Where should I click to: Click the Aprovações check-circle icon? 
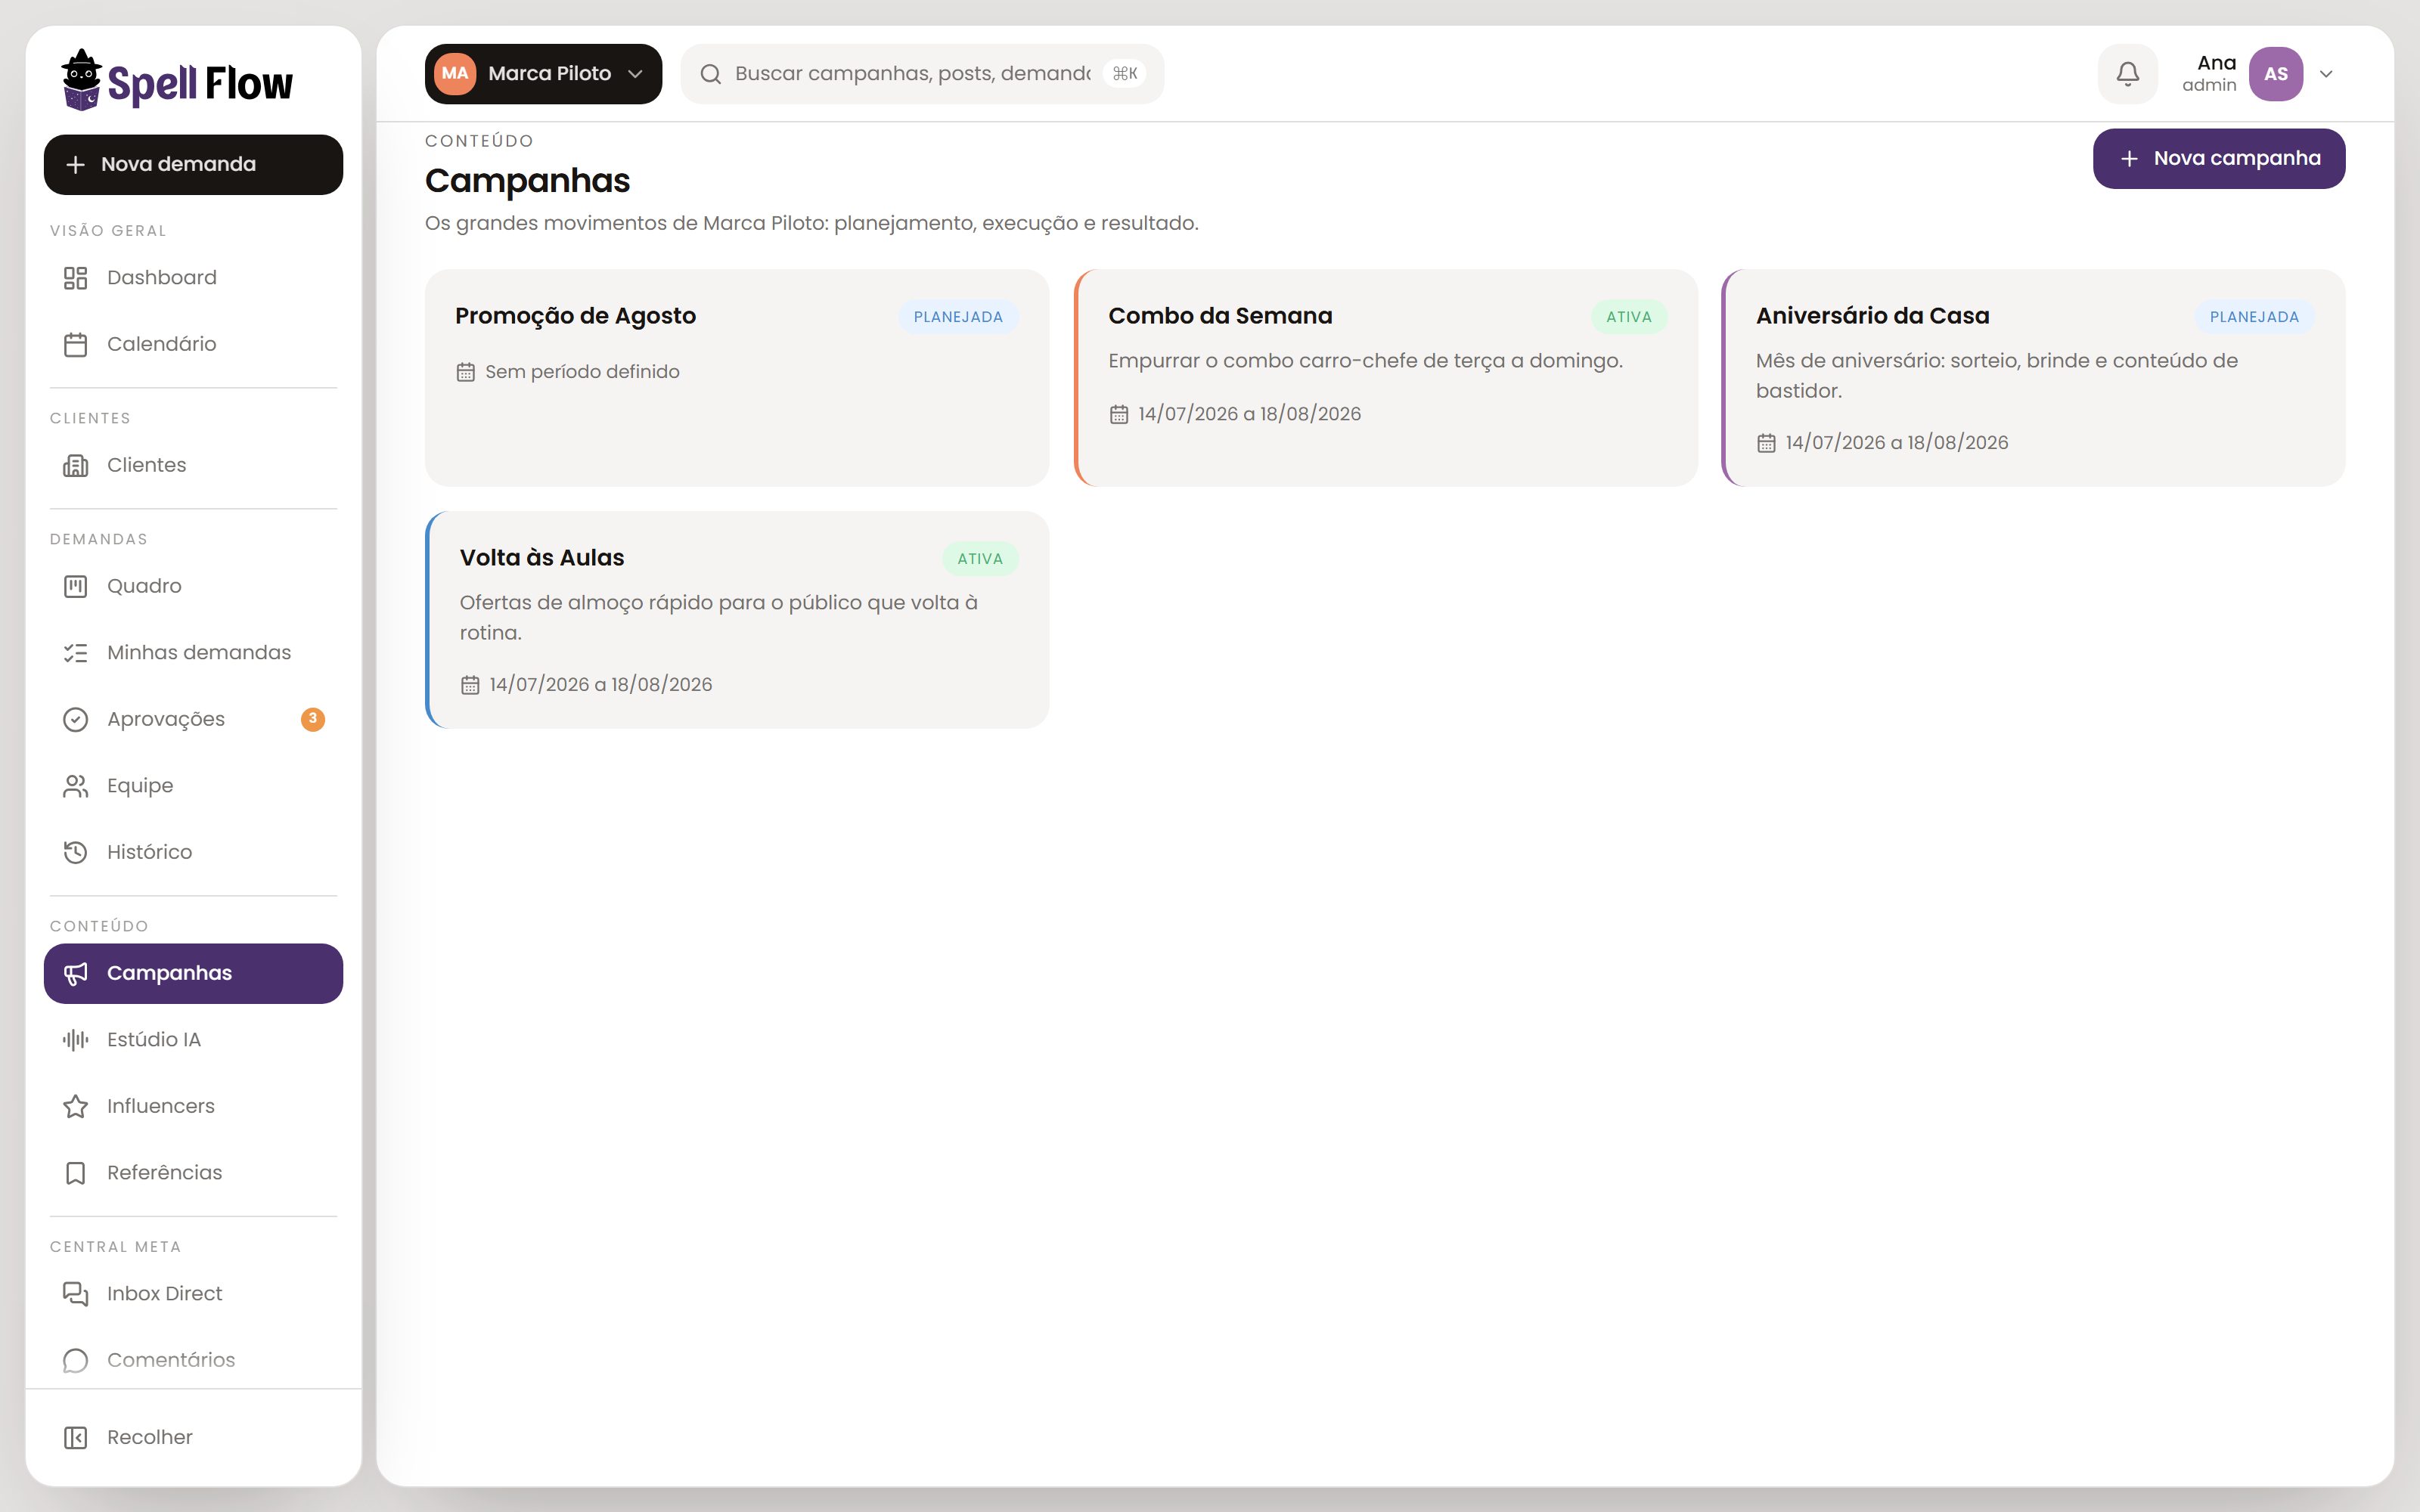[x=75, y=719]
